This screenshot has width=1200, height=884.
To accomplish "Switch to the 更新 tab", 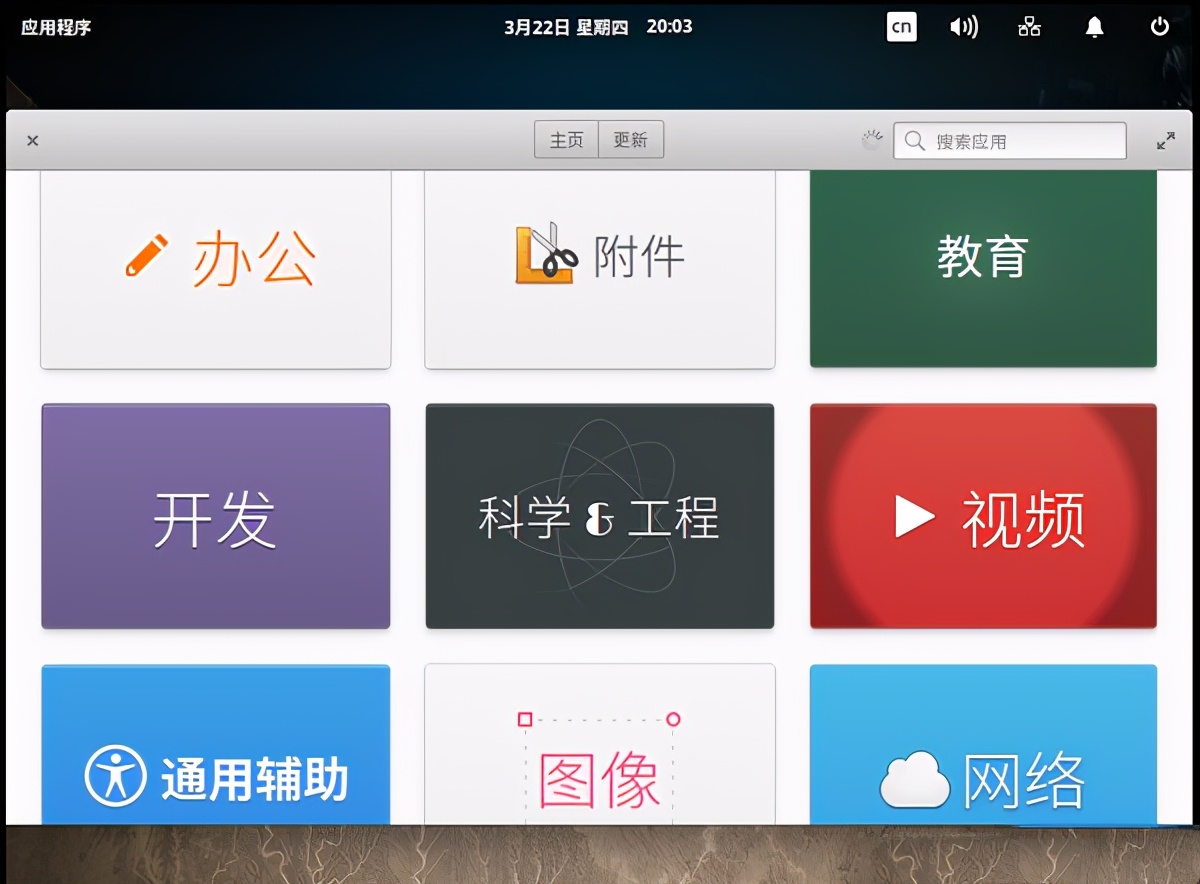I will tap(630, 140).
